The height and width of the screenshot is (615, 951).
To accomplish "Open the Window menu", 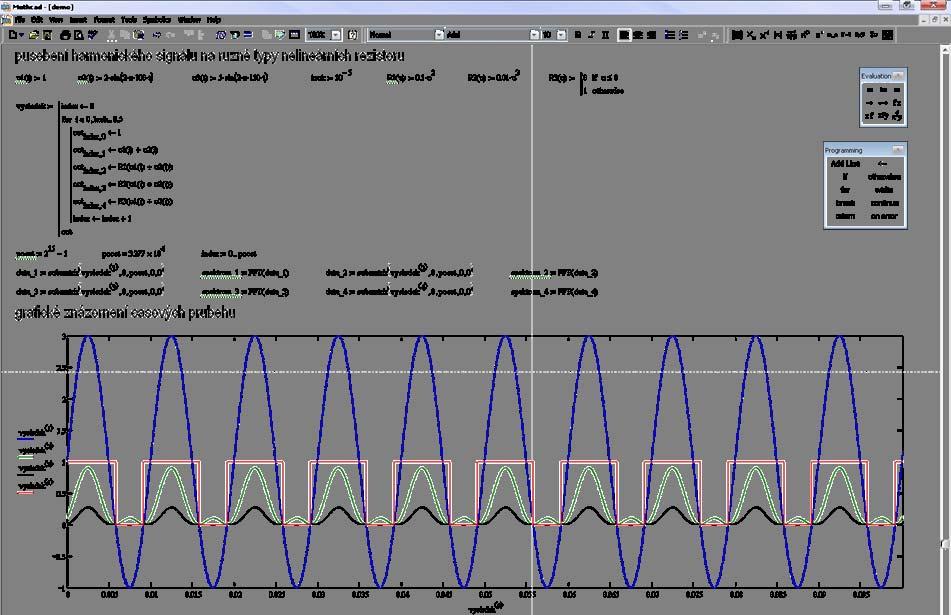I will [189, 20].
